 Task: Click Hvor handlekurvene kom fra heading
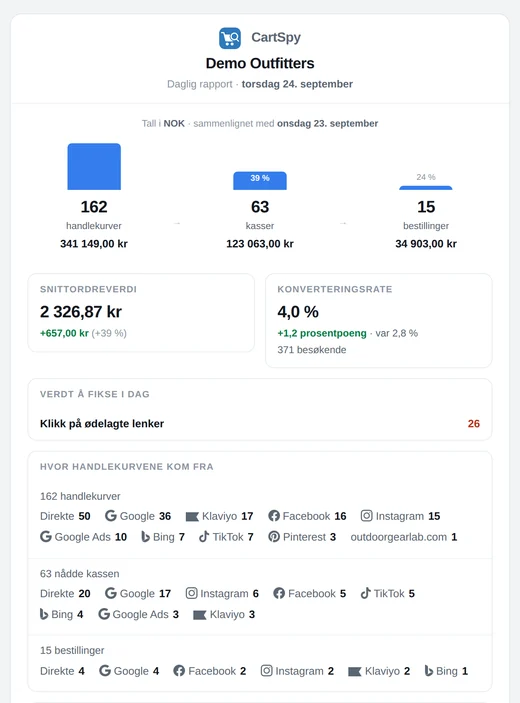pos(126,467)
